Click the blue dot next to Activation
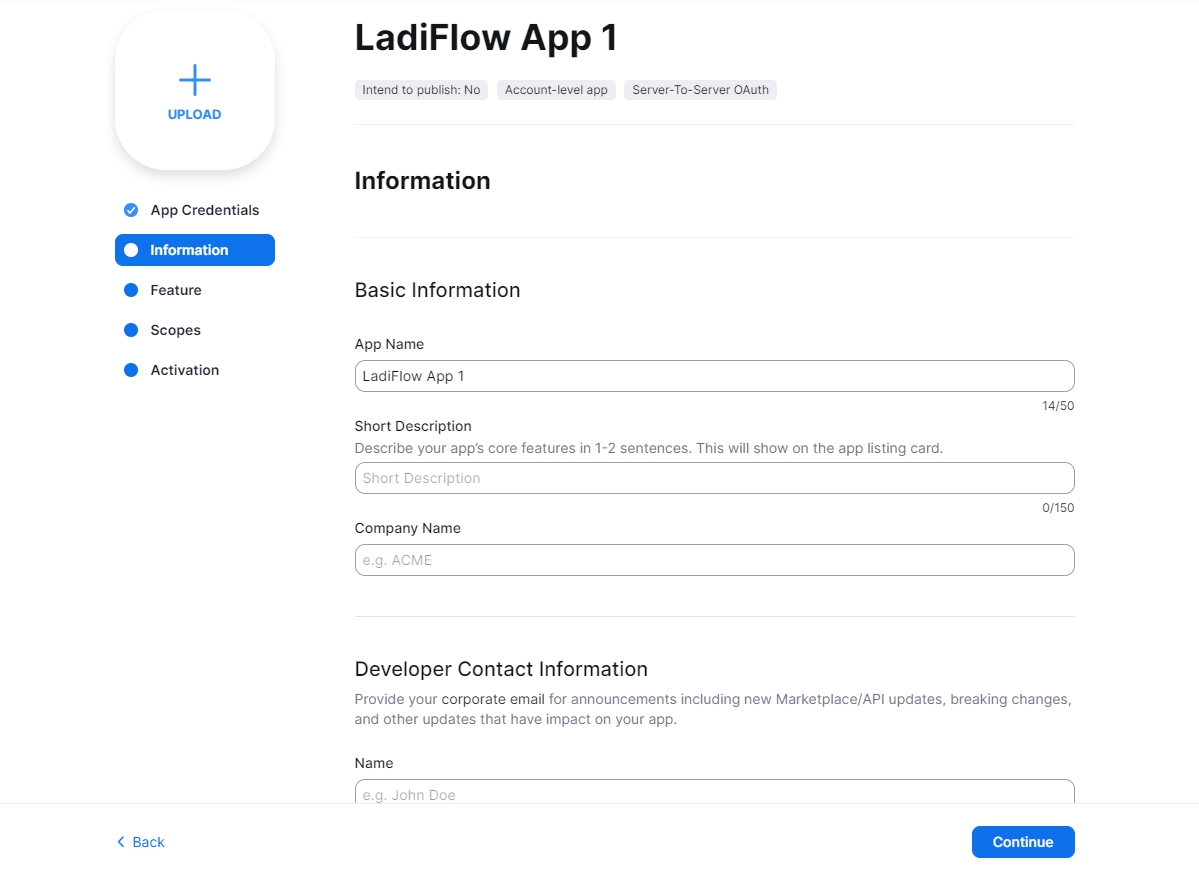This screenshot has height=879, width=1199. click(x=130, y=370)
